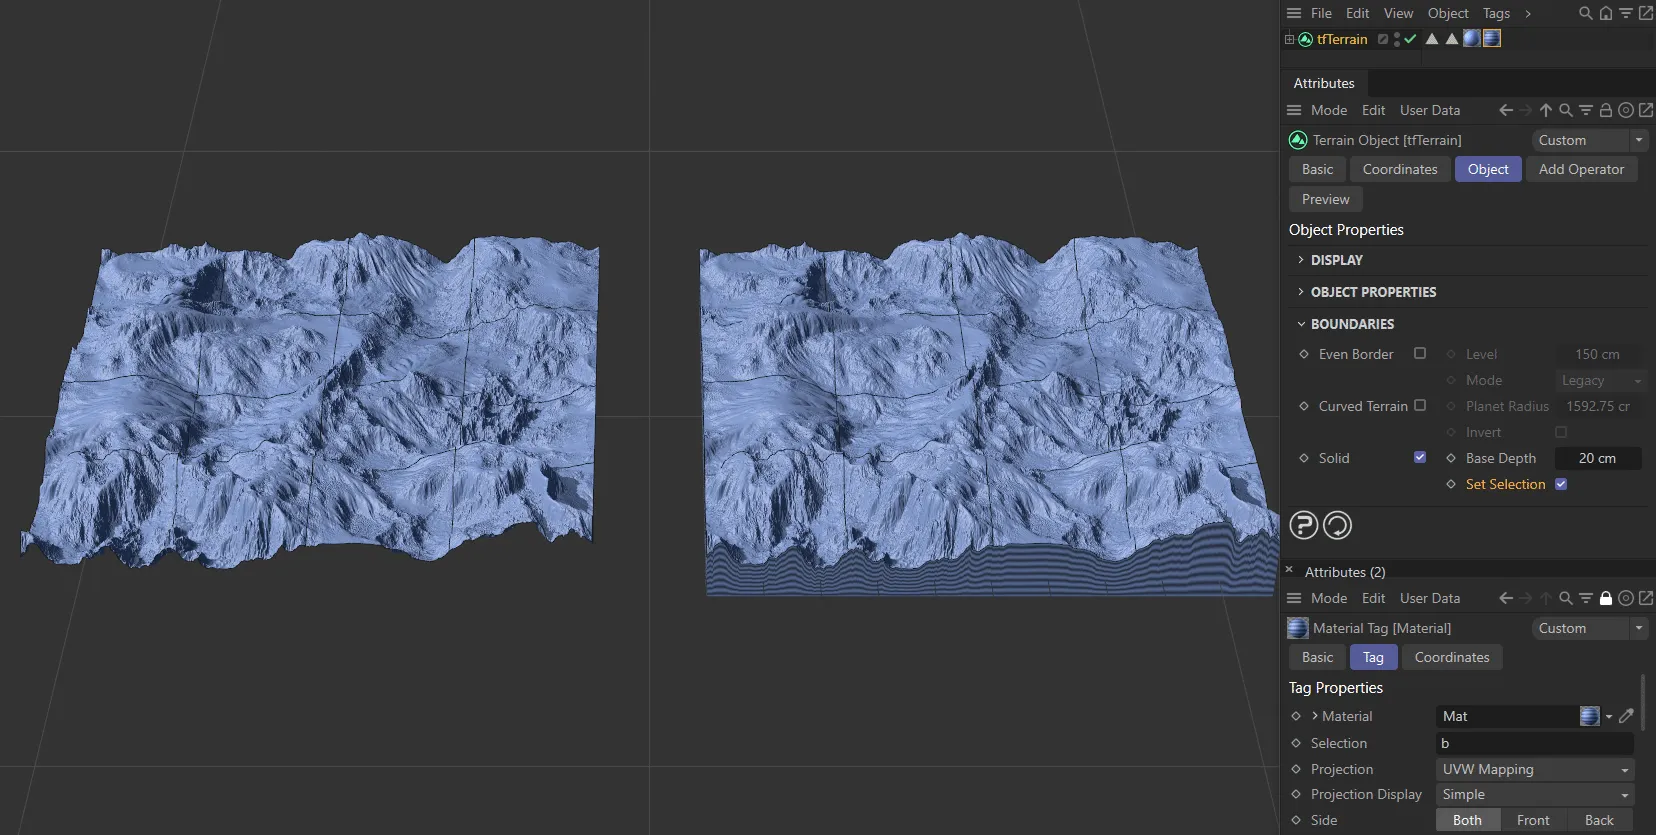1656x835 pixels.
Task: Open the Object Manager hamburger menu
Action: click(1293, 13)
